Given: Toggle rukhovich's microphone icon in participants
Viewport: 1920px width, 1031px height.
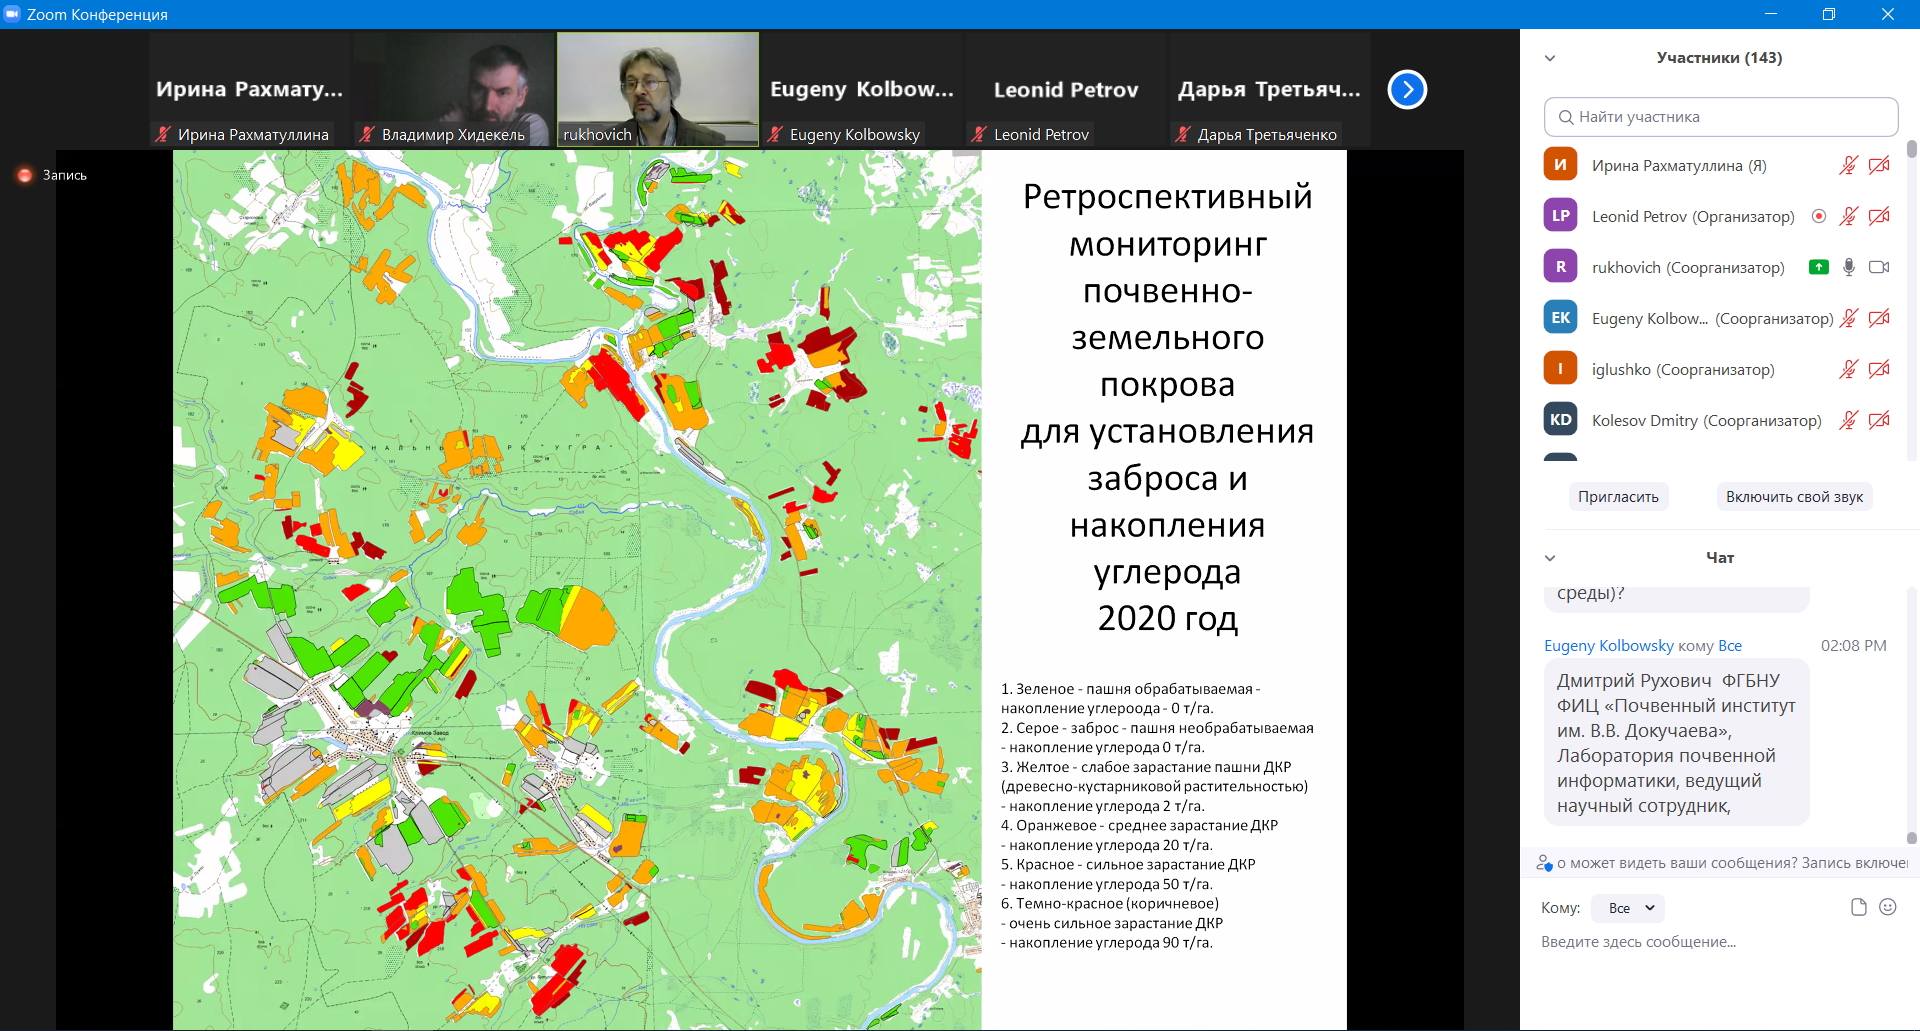Looking at the screenshot, I should [x=1849, y=267].
